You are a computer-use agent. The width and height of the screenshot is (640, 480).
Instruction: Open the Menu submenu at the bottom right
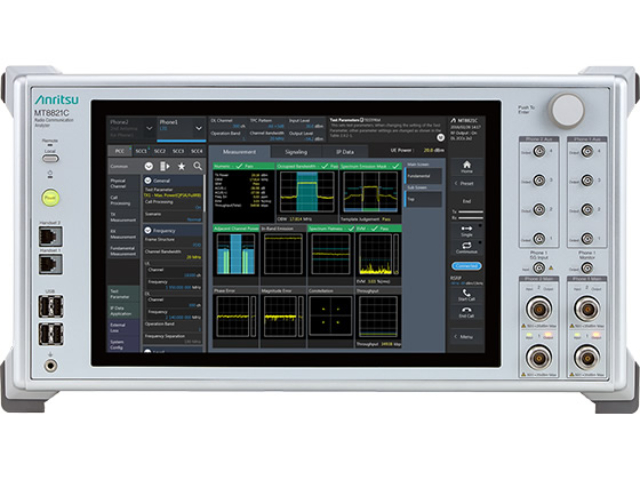(x=465, y=337)
